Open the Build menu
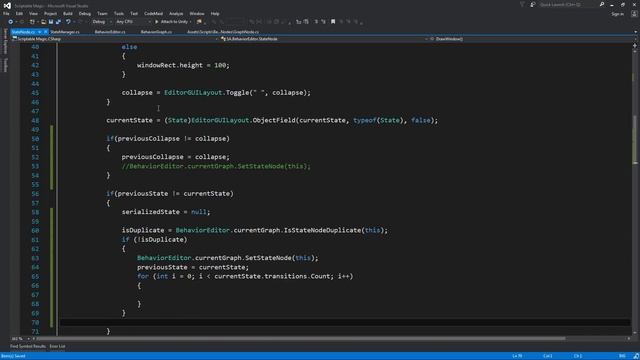Image resolution: width=640 pixels, height=360 pixels. pos(68,14)
